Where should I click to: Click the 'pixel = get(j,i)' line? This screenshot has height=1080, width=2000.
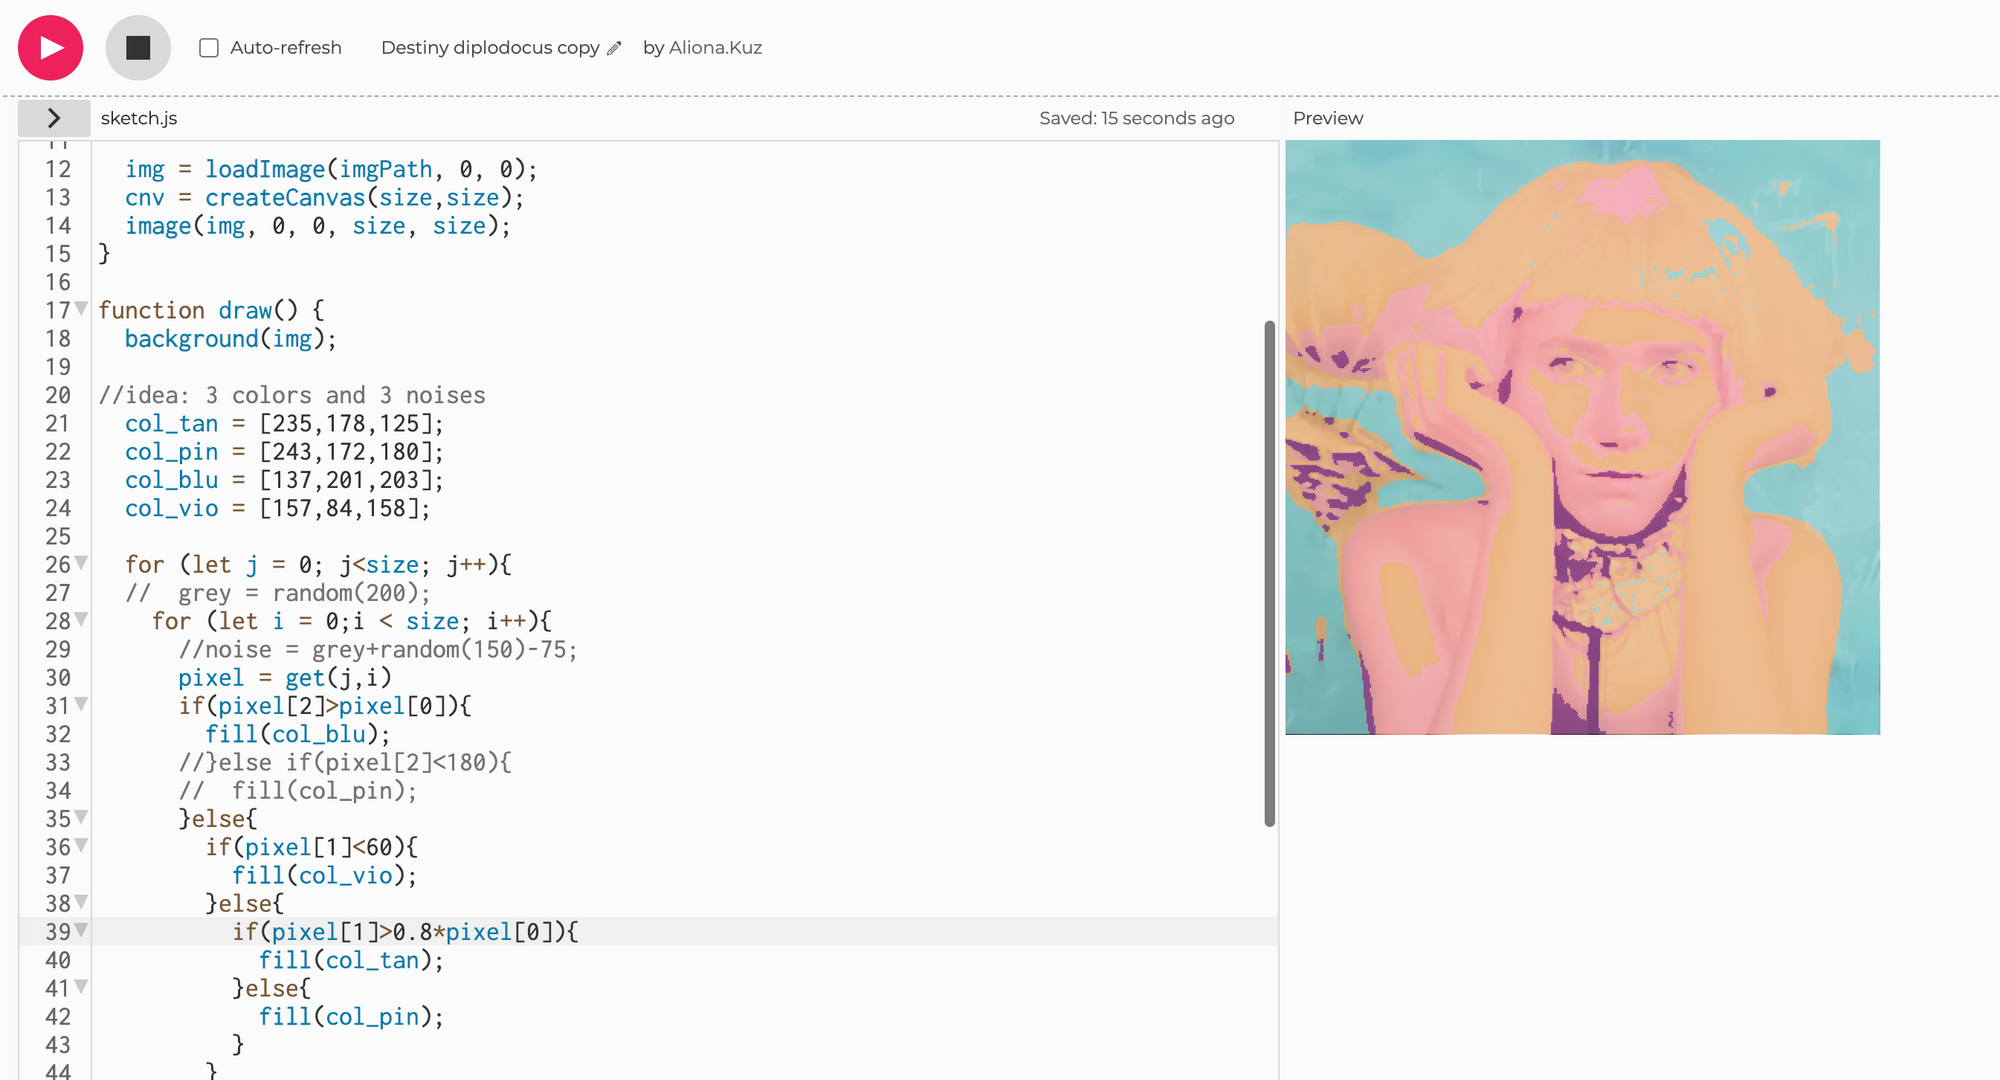tap(284, 678)
